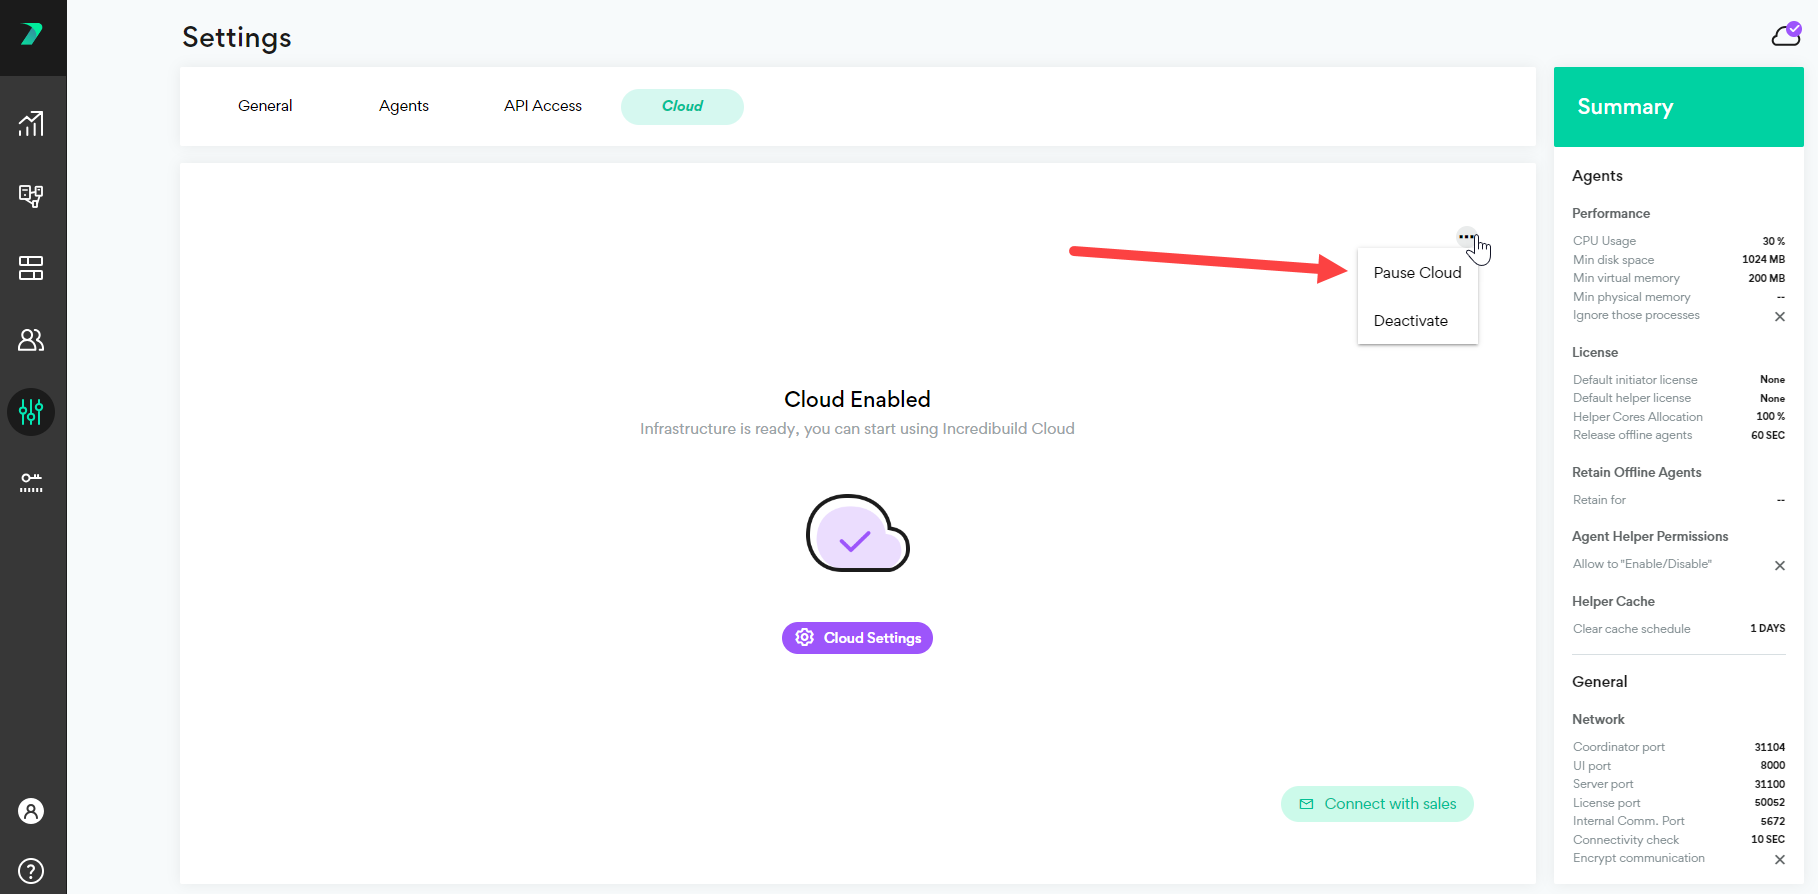Click the Network heading in Summary
The height and width of the screenshot is (894, 1818).
pyautogui.click(x=1598, y=720)
